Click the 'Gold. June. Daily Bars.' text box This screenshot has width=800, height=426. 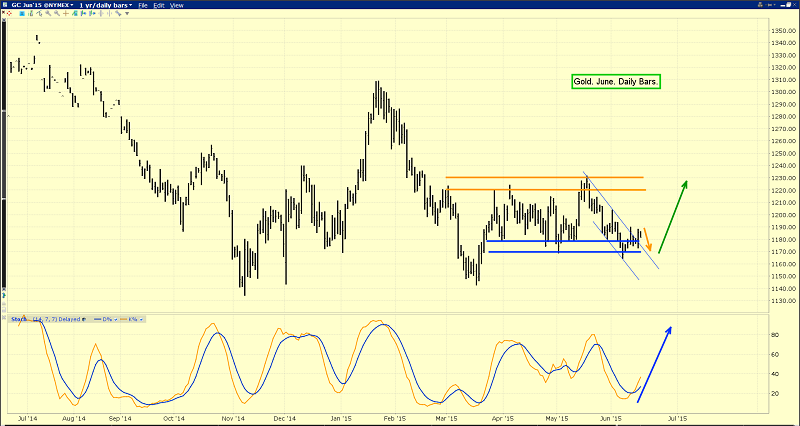click(615, 83)
